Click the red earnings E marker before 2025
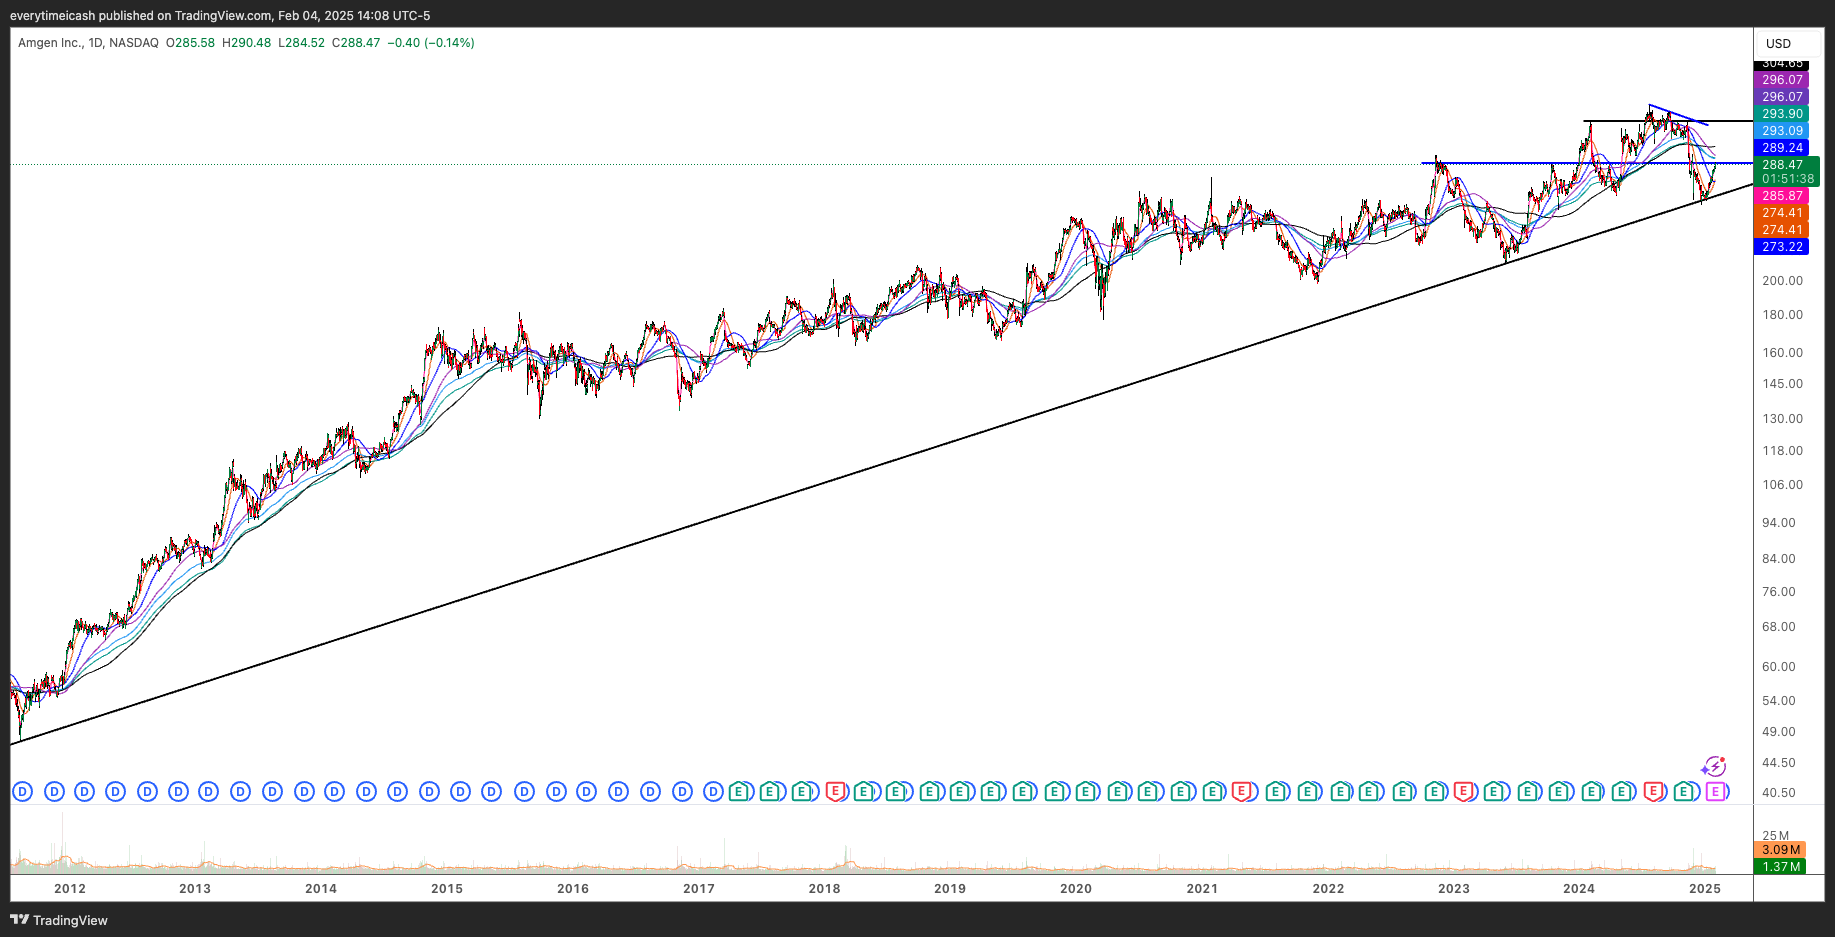 pyautogui.click(x=1653, y=792)
